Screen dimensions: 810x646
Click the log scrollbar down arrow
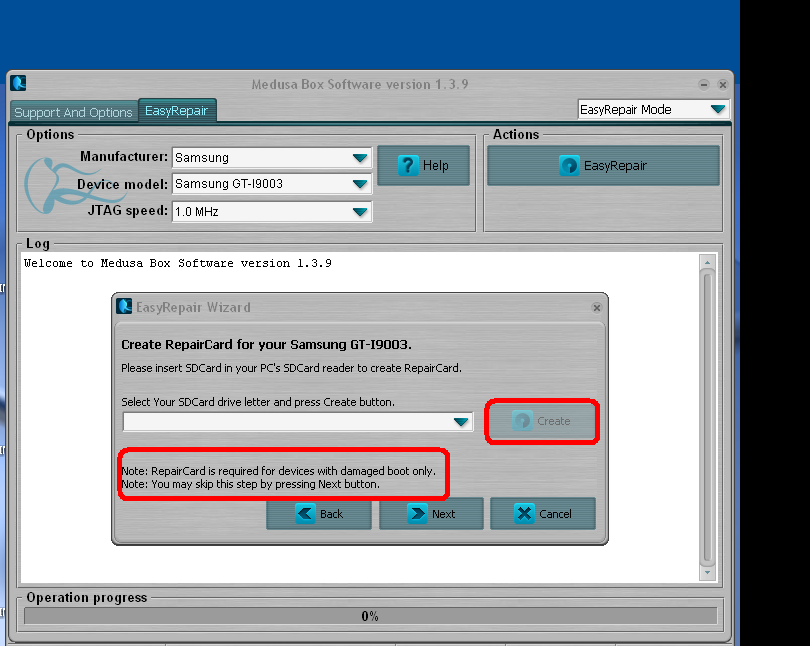point(708,572)
